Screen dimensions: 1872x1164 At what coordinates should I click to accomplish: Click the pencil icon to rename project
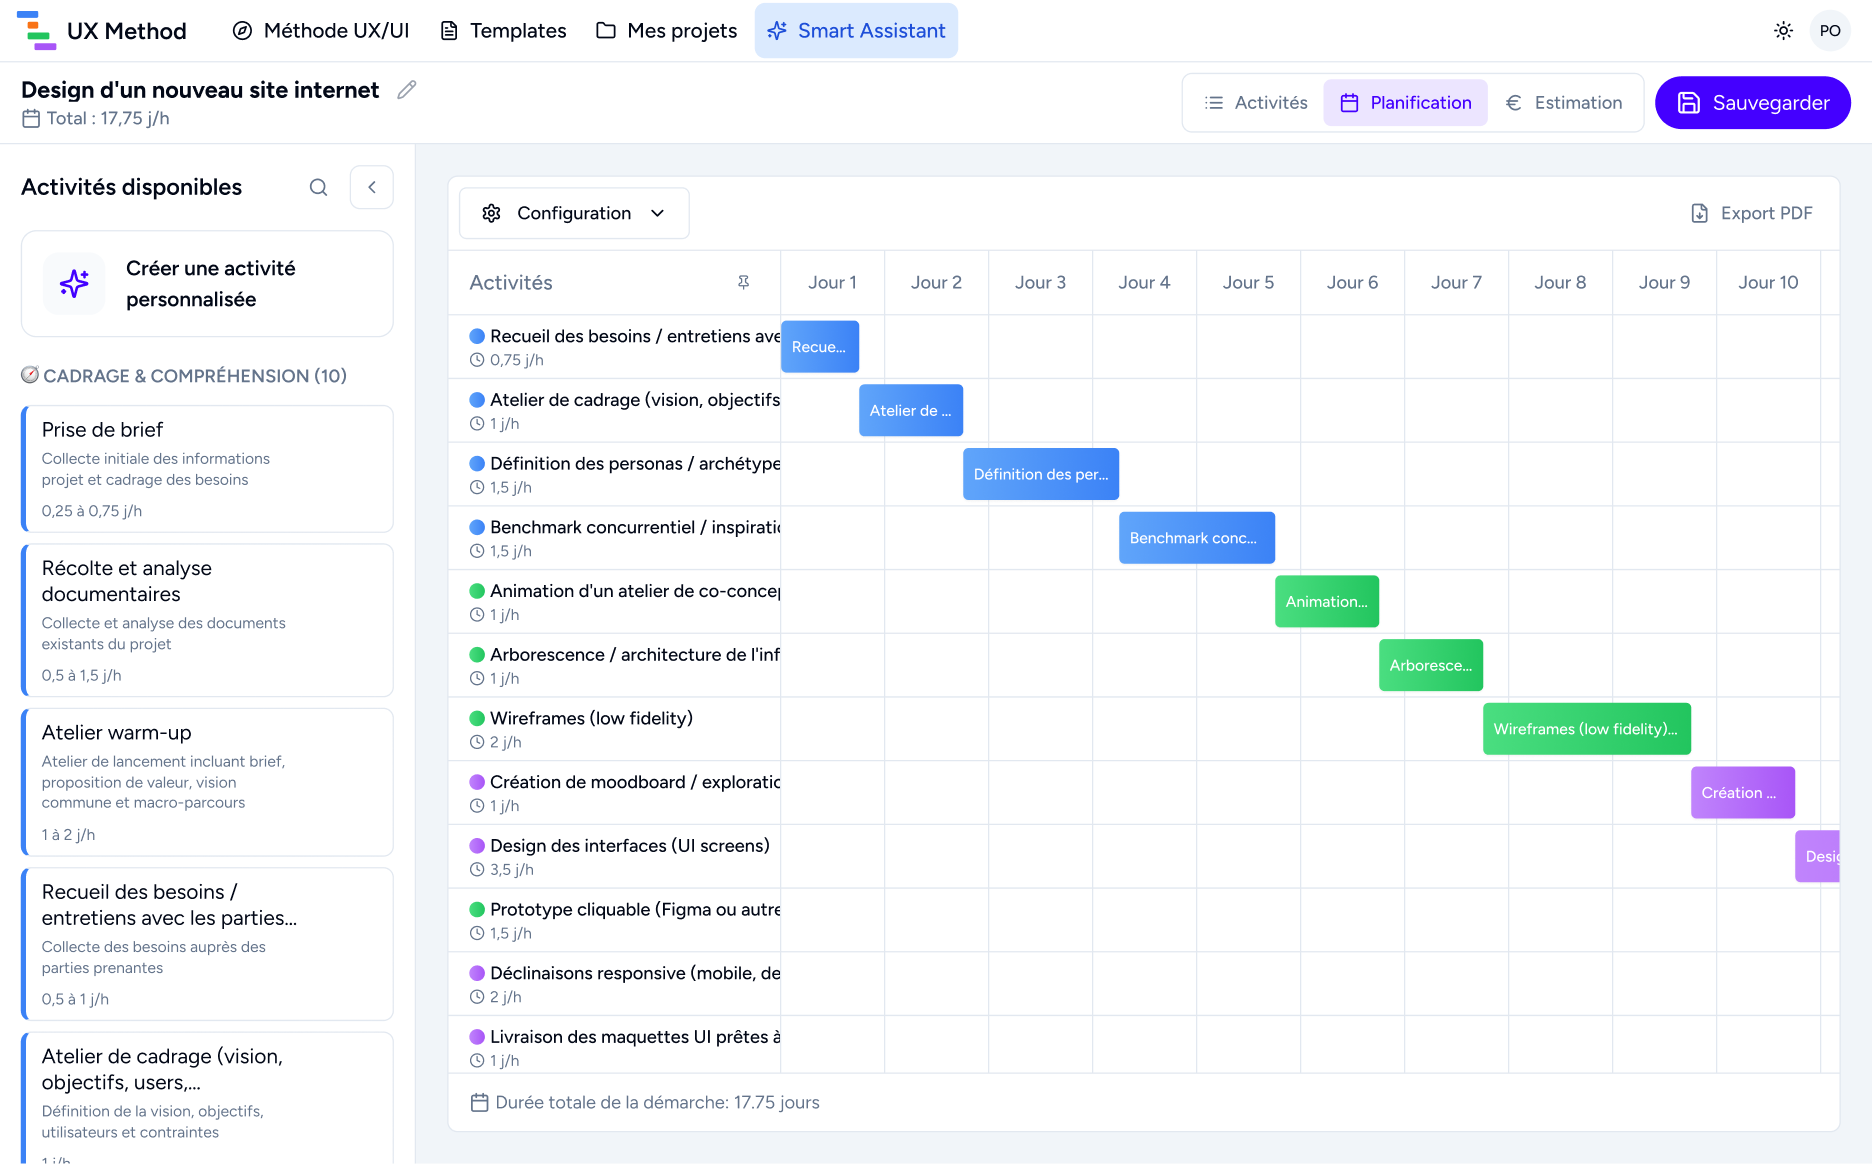pos(406,90)
